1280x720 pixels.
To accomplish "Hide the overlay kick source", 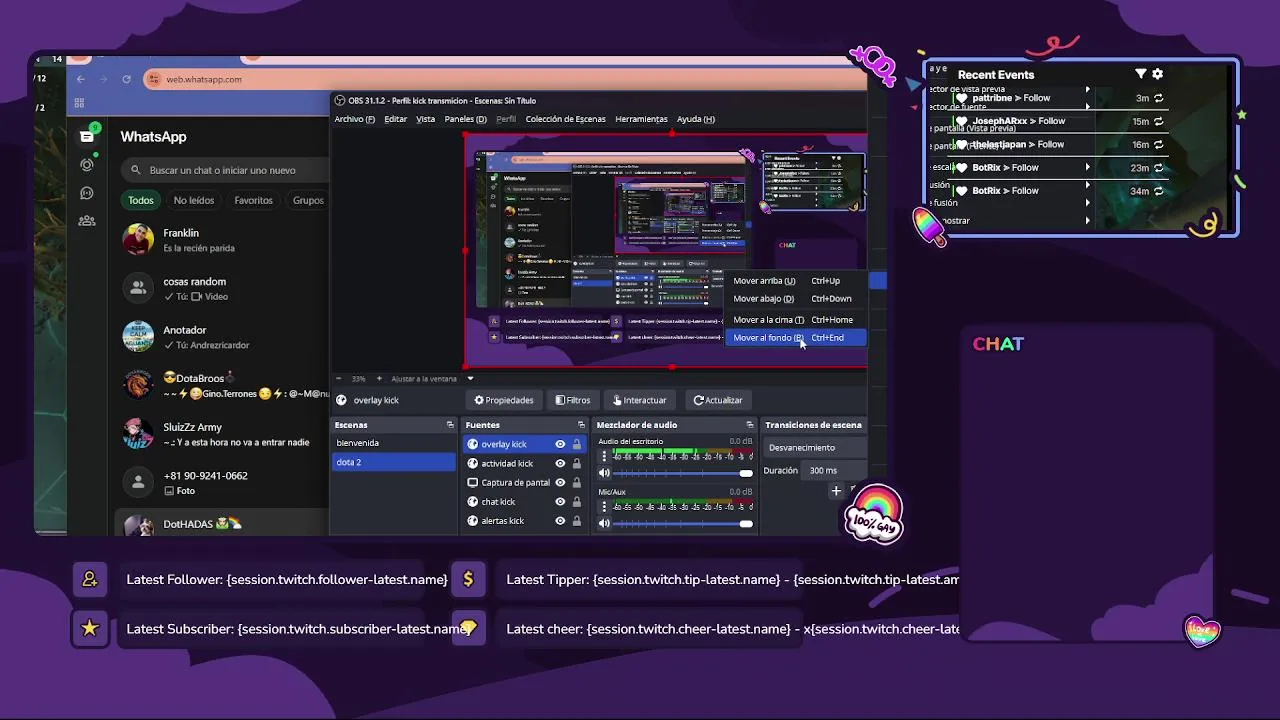I will (x=560, y=444).
